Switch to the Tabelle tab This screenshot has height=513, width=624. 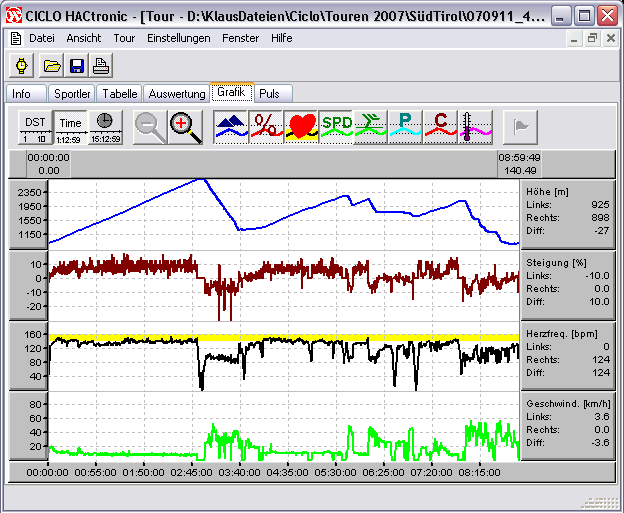click(x=119, y=94)
